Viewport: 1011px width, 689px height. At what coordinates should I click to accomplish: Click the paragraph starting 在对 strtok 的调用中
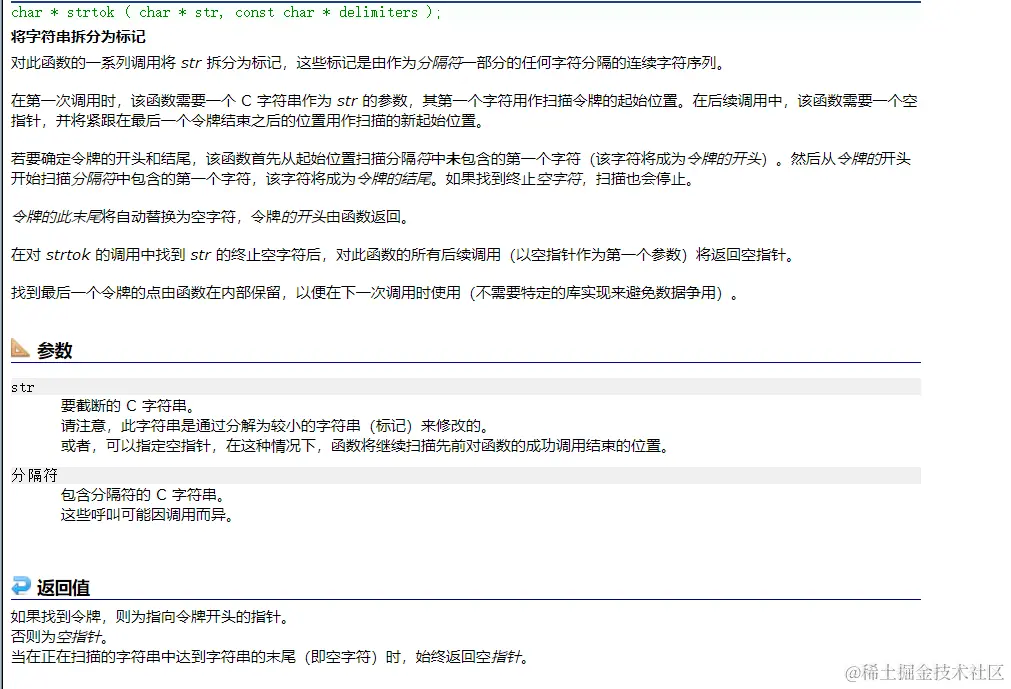click(x=404, y=255)
